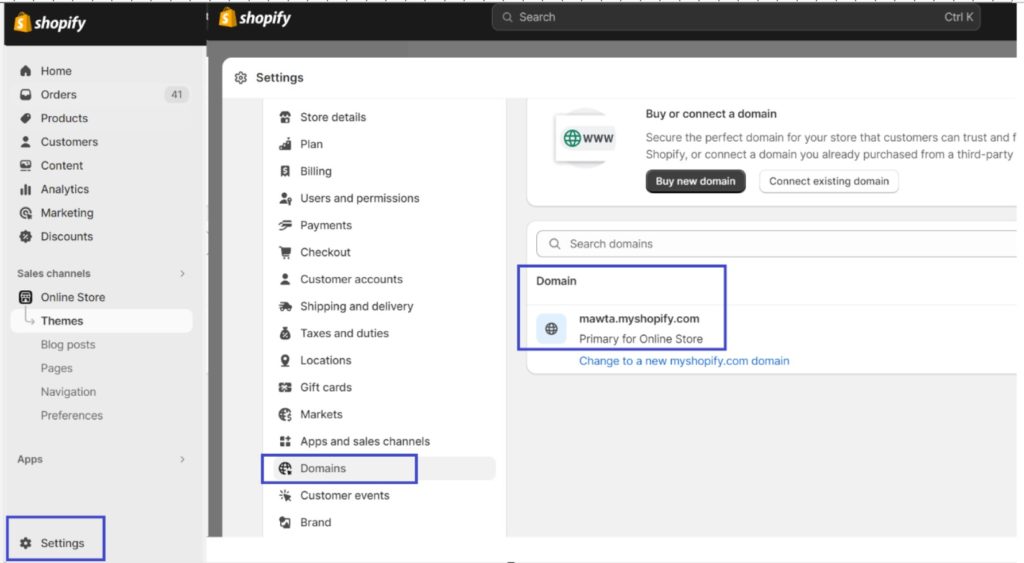The image size is (1024, 563).
Task: Click the Payments icon in settings
Action: (x=285, y=225)
